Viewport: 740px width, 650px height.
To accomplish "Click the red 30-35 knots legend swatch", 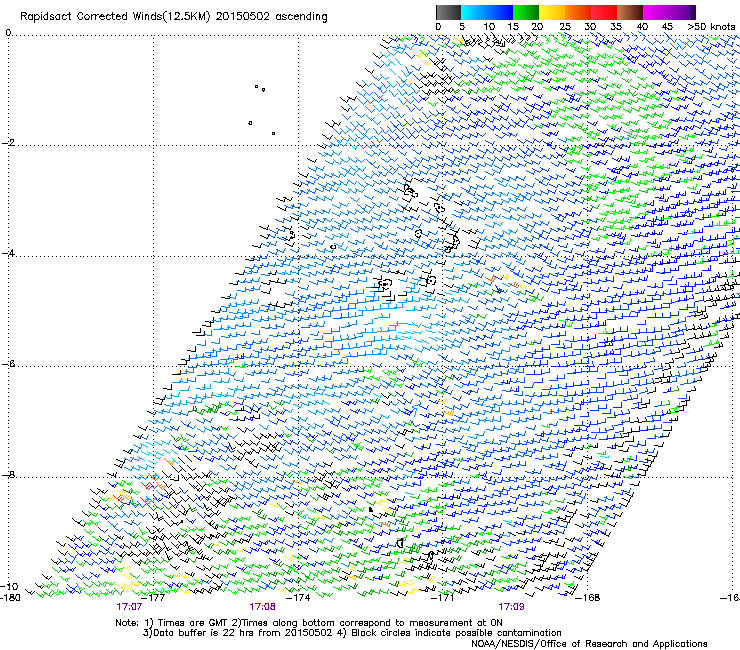I will point(604,12).
